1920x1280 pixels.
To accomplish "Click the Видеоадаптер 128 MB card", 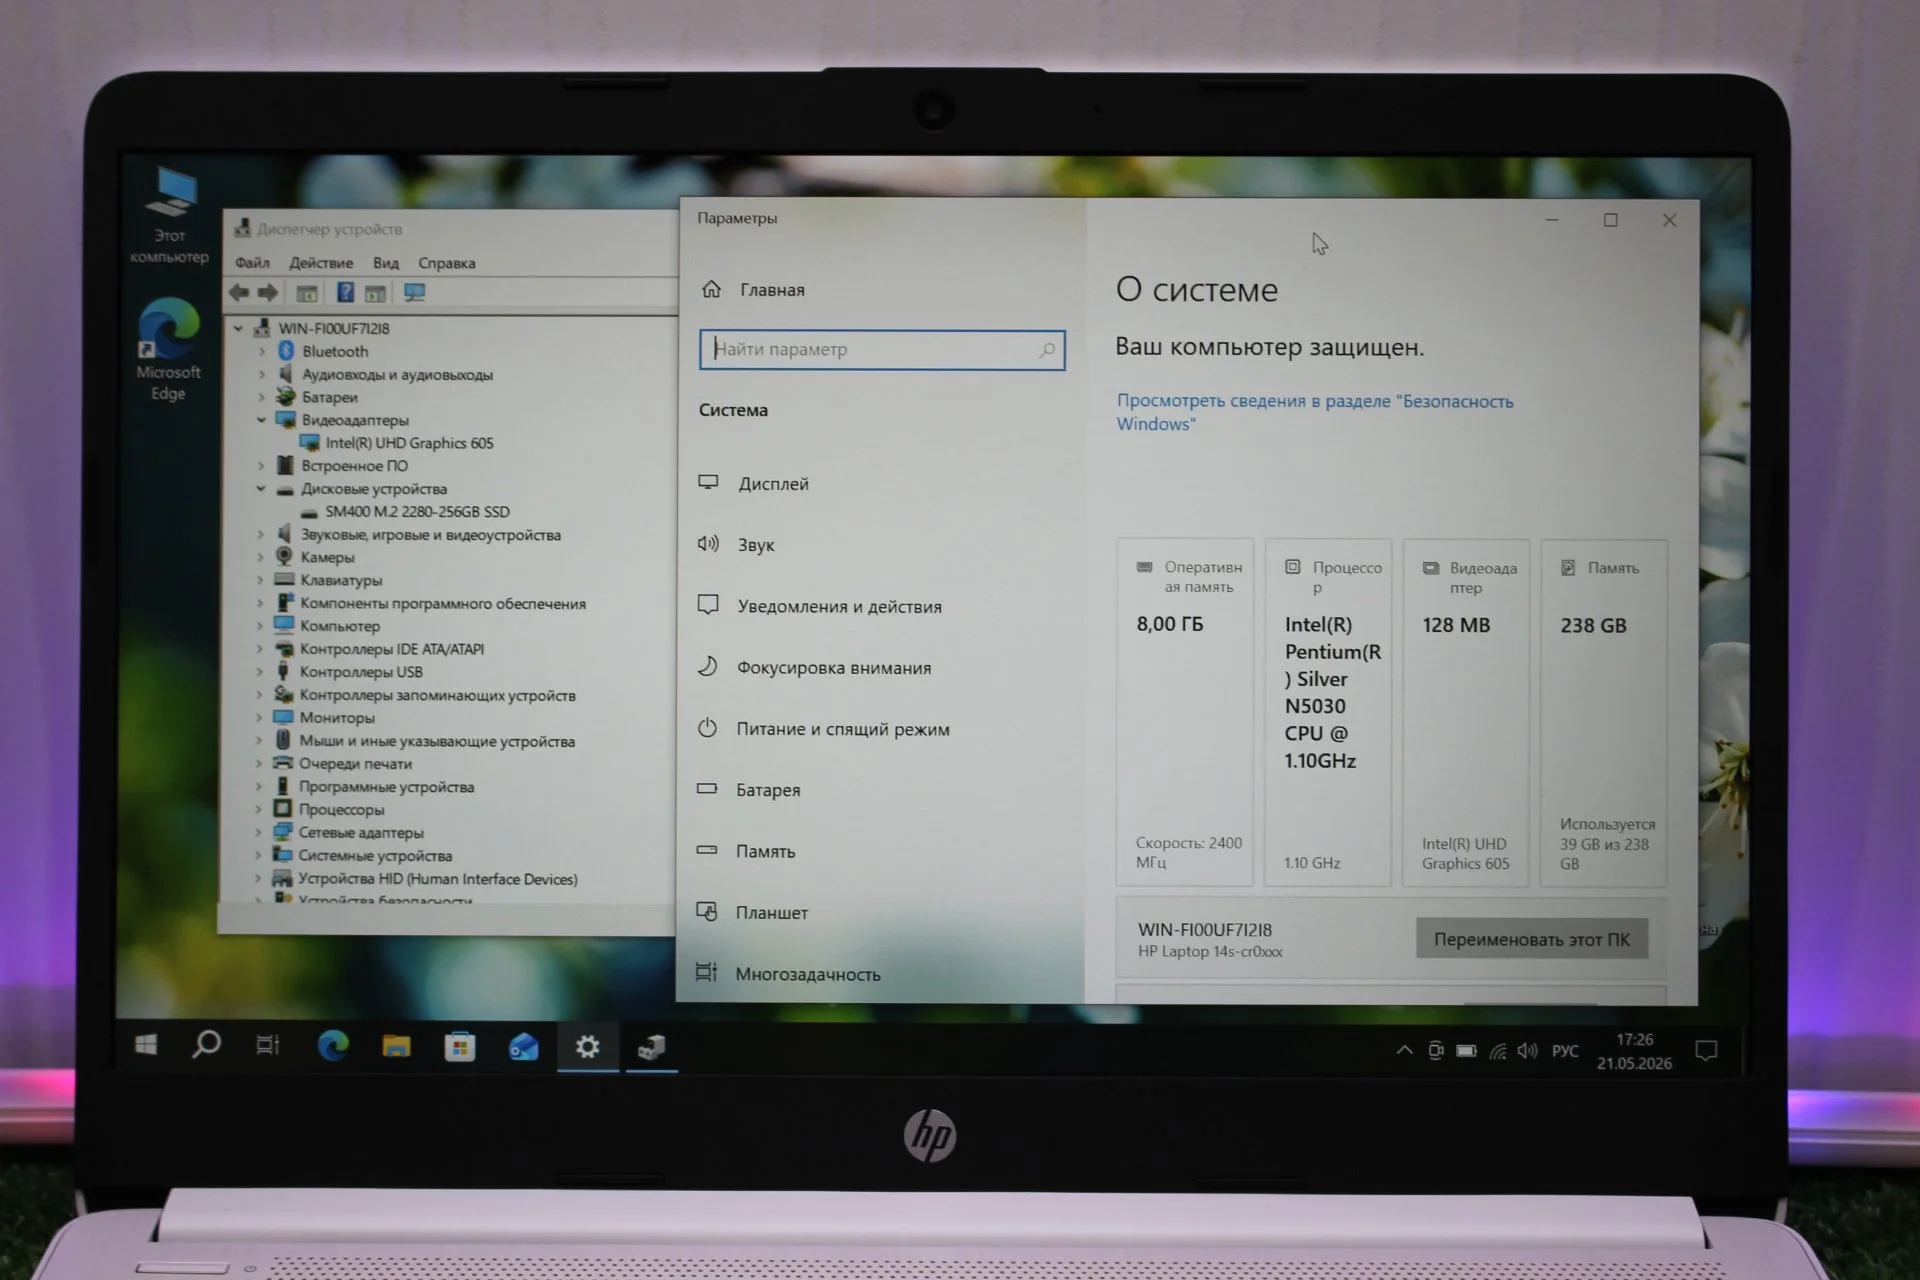I will 1466,713.
